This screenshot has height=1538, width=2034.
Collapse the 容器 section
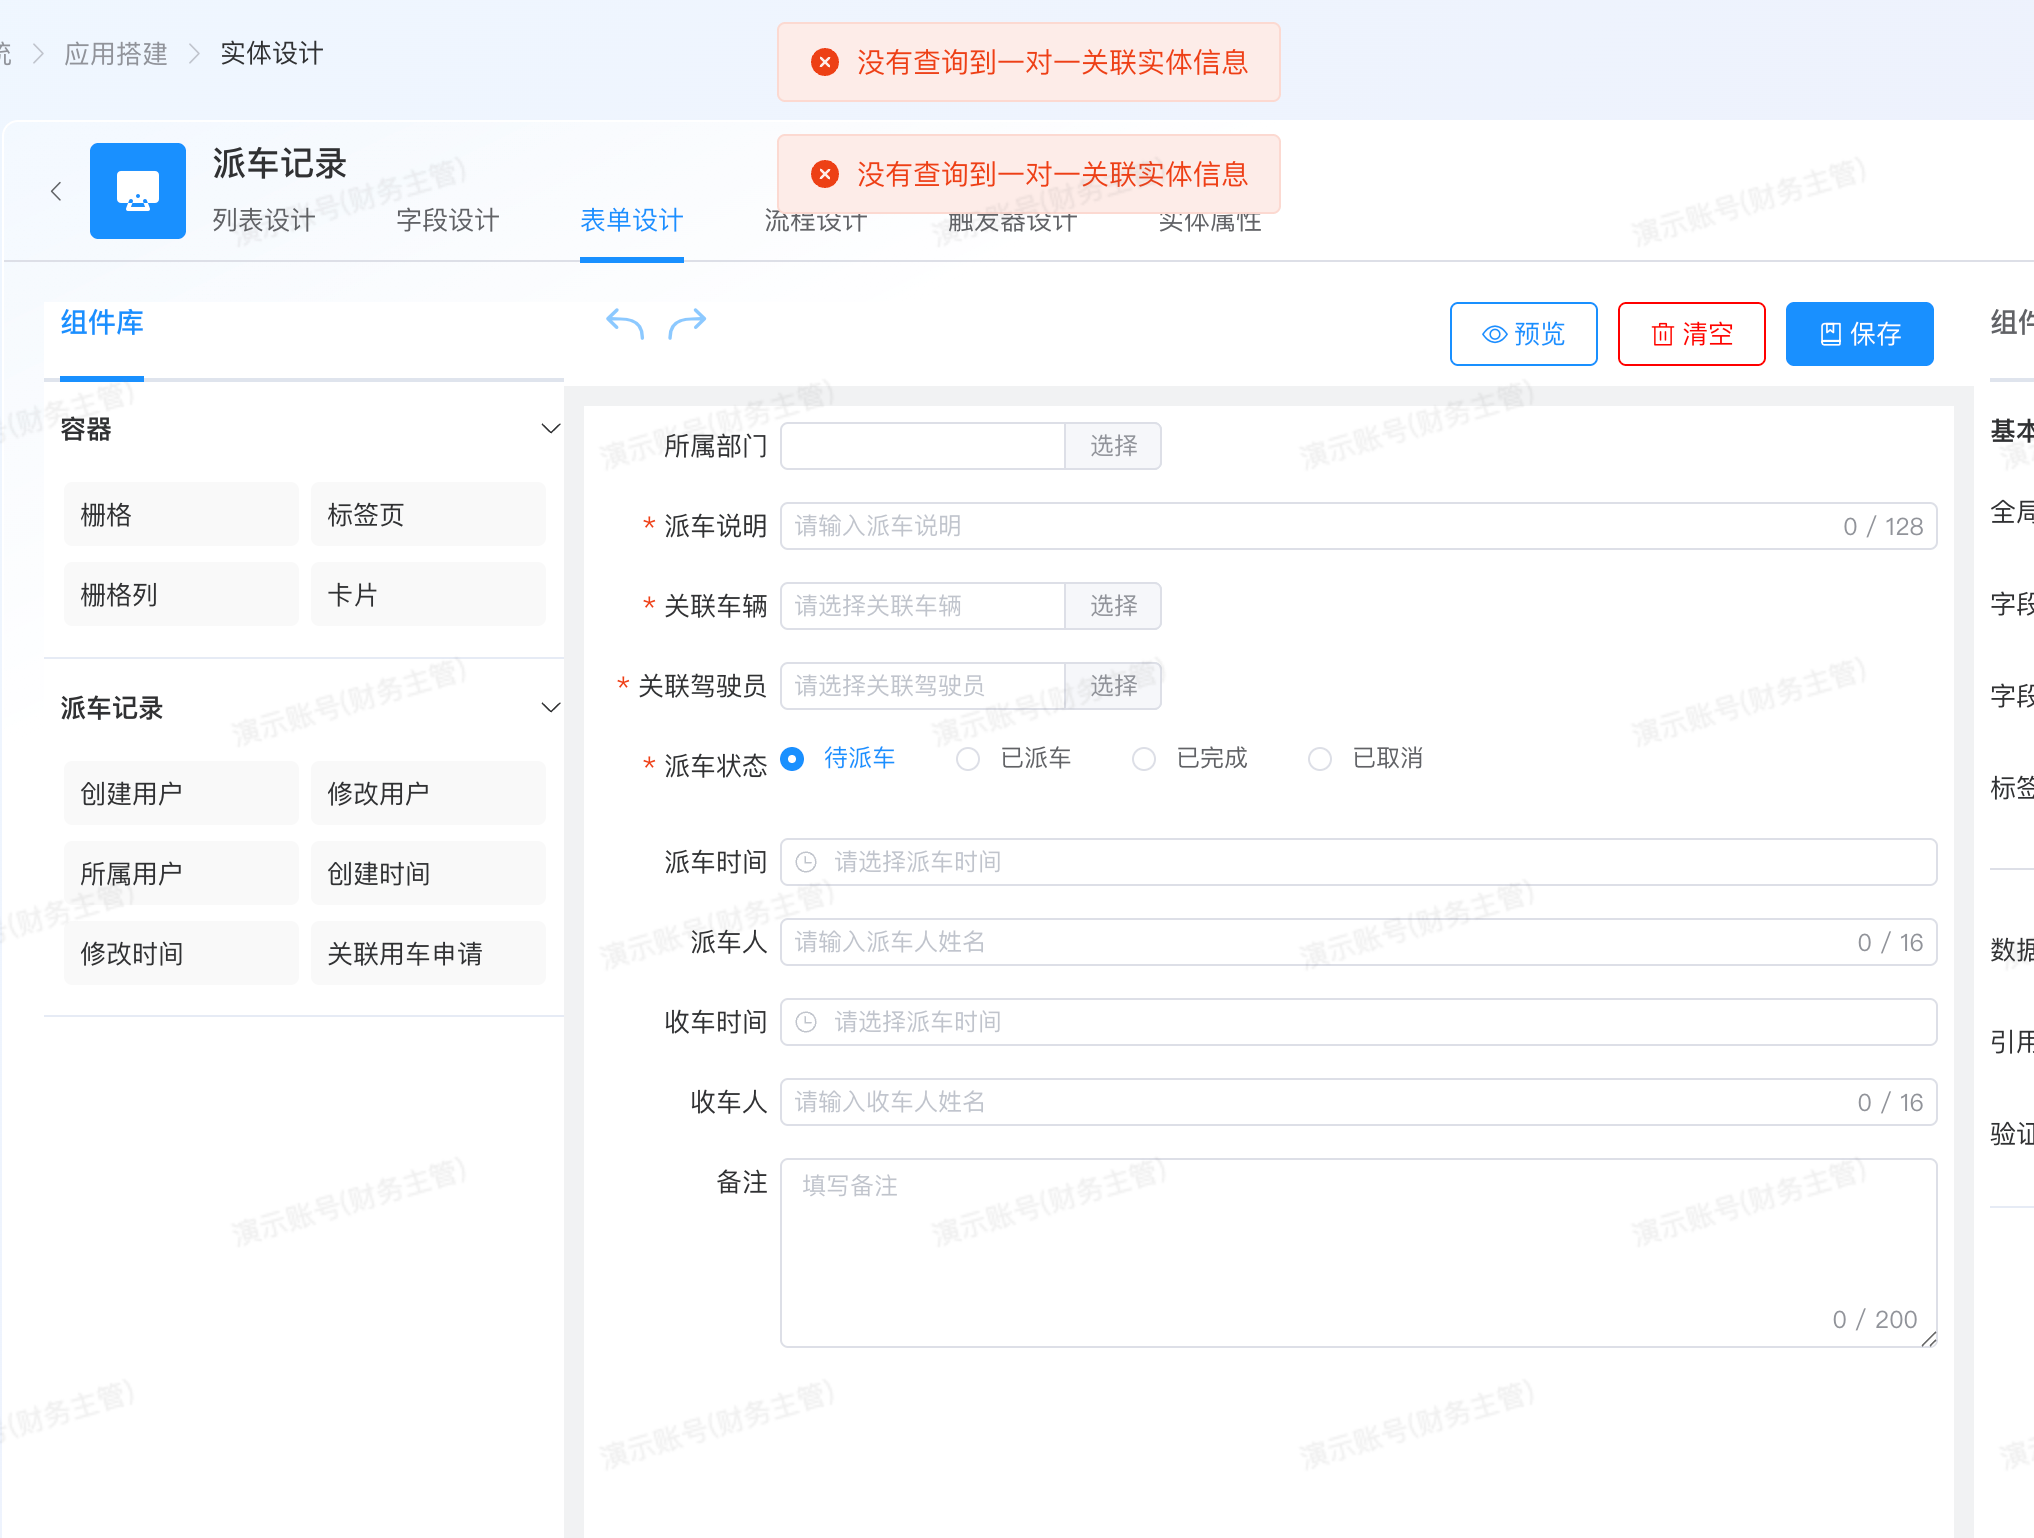coord(550,429)
